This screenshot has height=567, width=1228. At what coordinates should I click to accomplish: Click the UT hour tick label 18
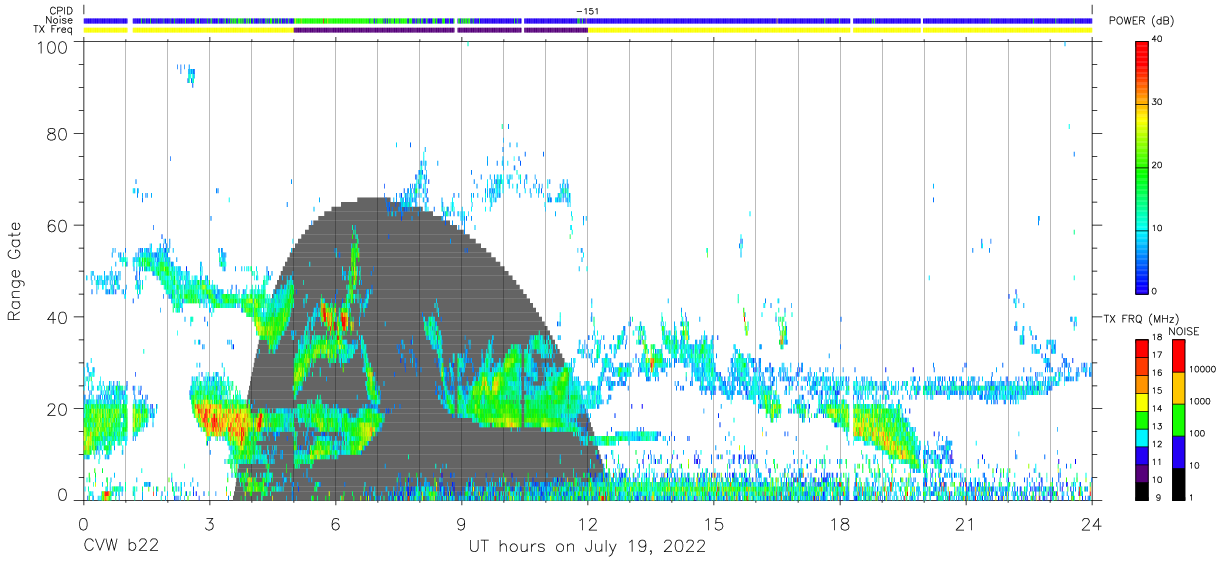[840, 524]
